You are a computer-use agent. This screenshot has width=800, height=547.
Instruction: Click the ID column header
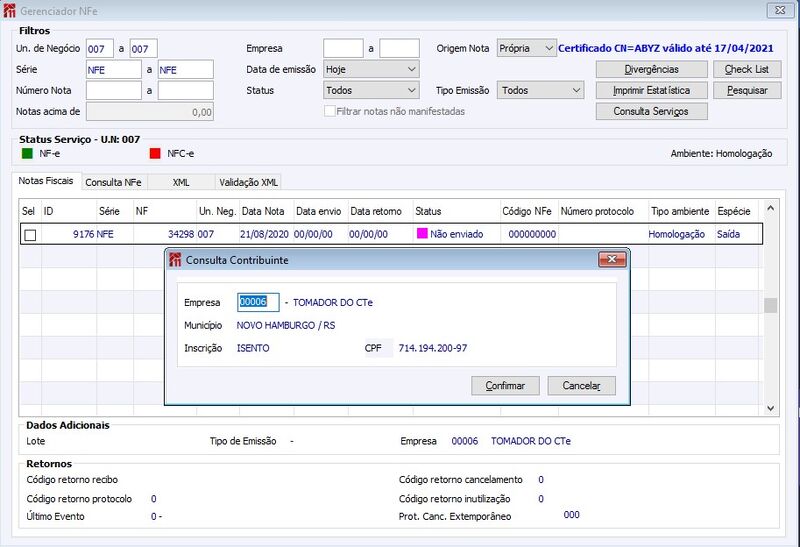coord(69,211)
